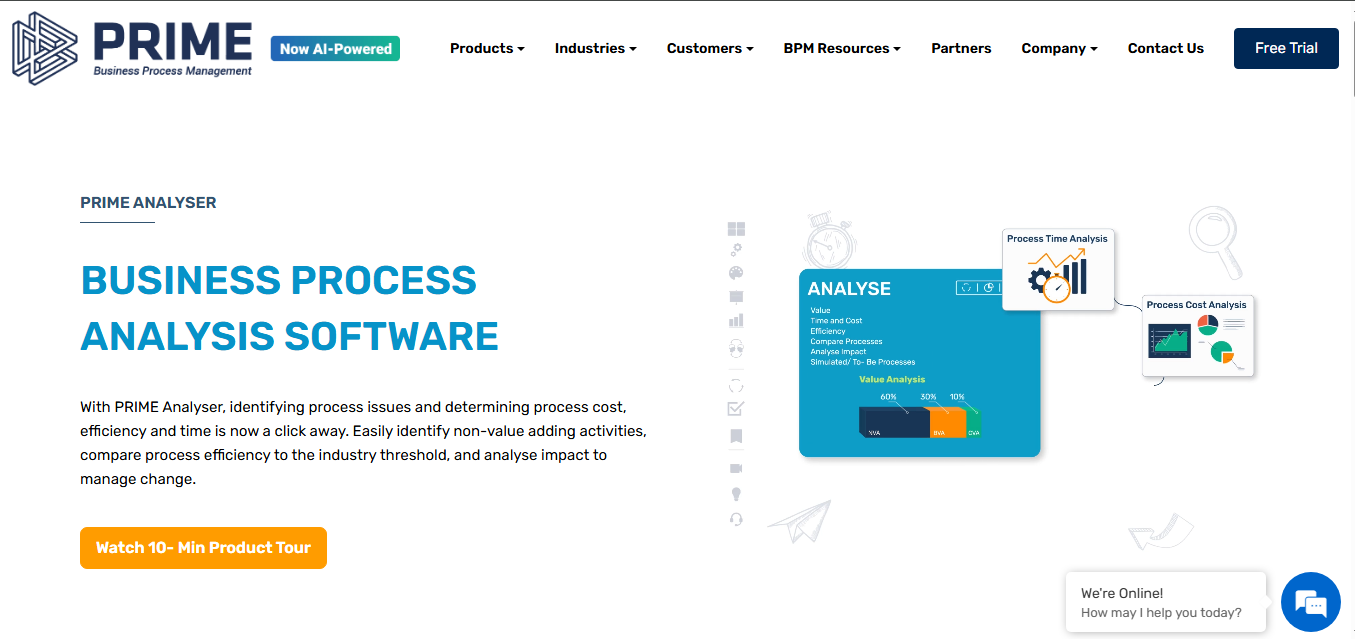Navigate to the Partners page
Screen dimensions: 1355x639
click(x=961, y=48)
